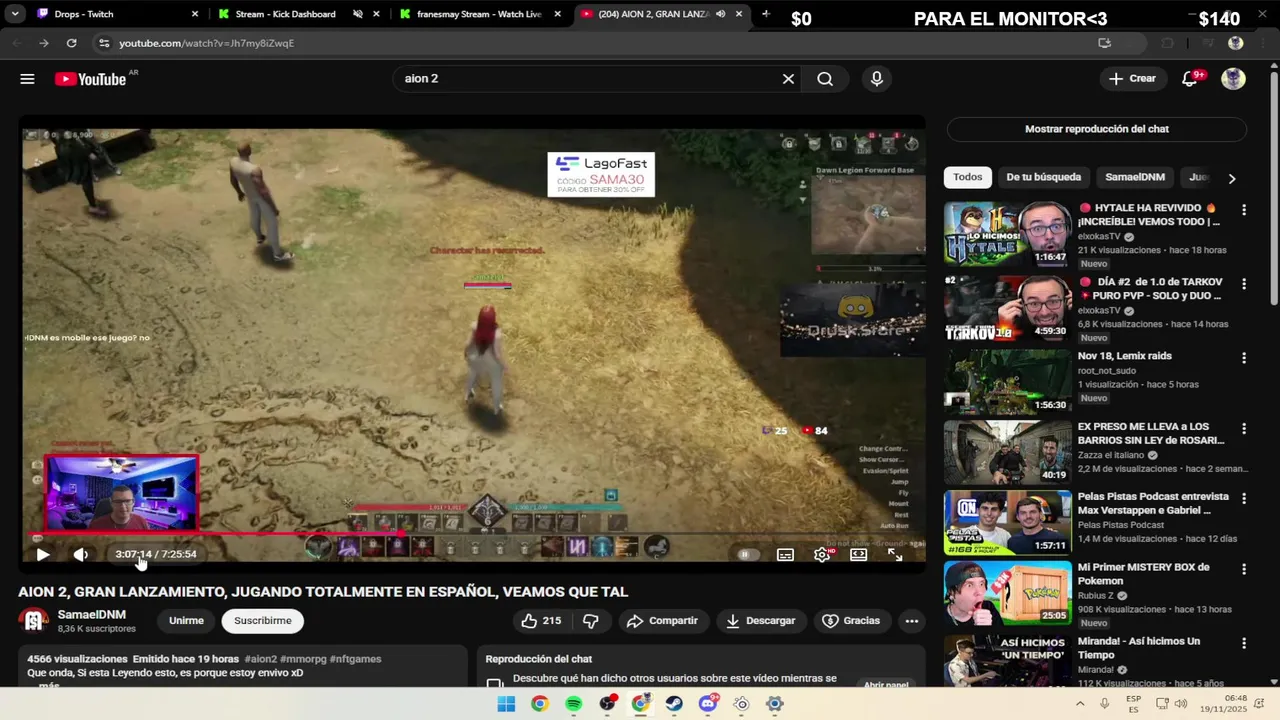Reload the page
The height and width of the screenshot is (720, 1280).
(71, 43)
